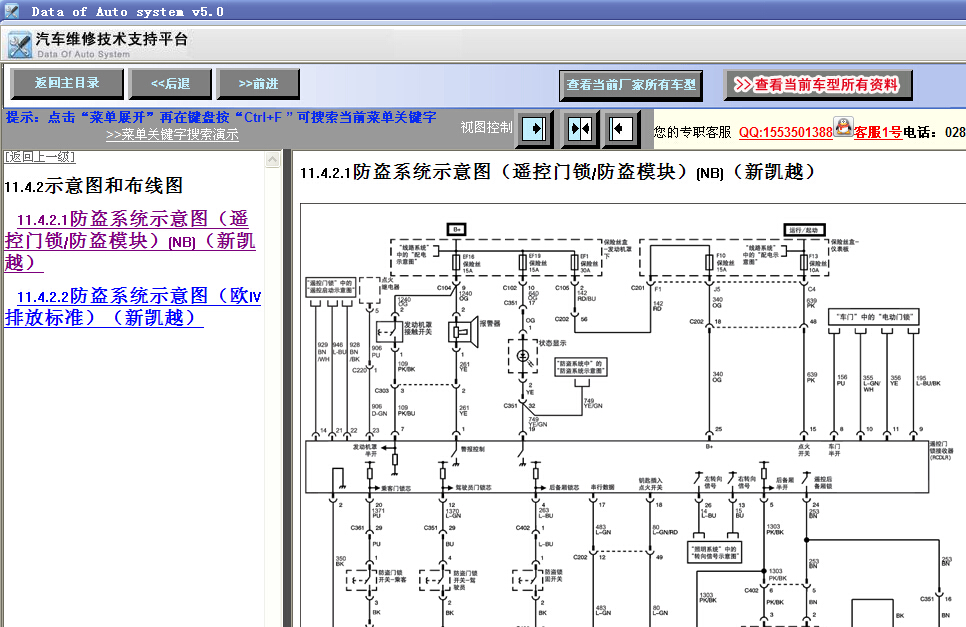Viewport: 966px width, 627px height.
Task: Click the QQ penguin customer service icon
Action: click(843, 127)
